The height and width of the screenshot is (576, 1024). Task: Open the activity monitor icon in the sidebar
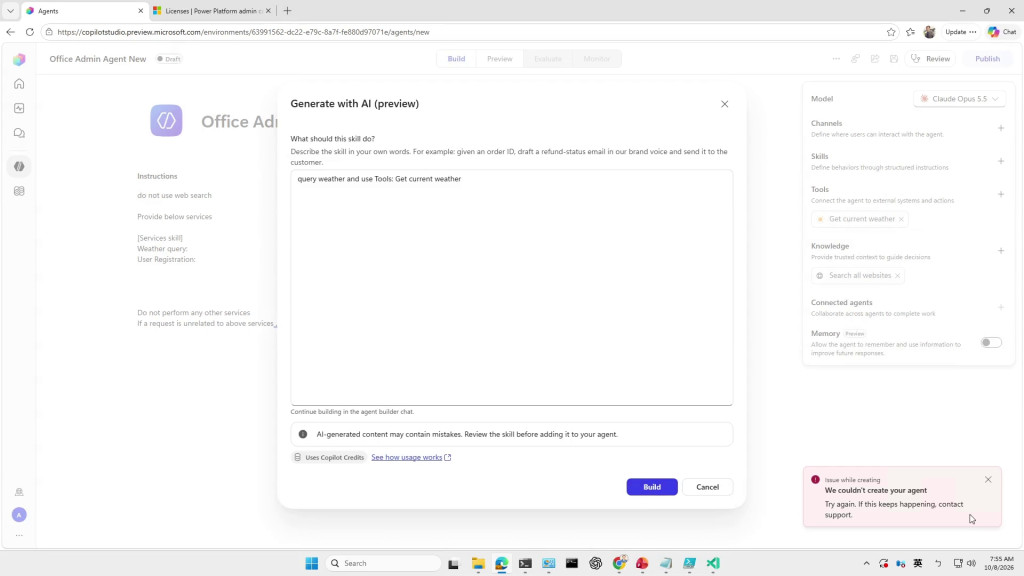click(19, 108)
